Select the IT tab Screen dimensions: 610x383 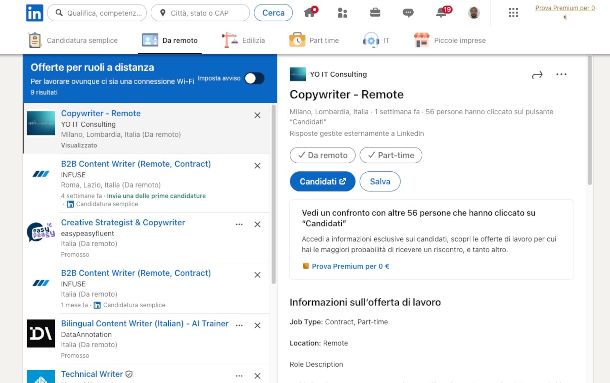point(376,40)
